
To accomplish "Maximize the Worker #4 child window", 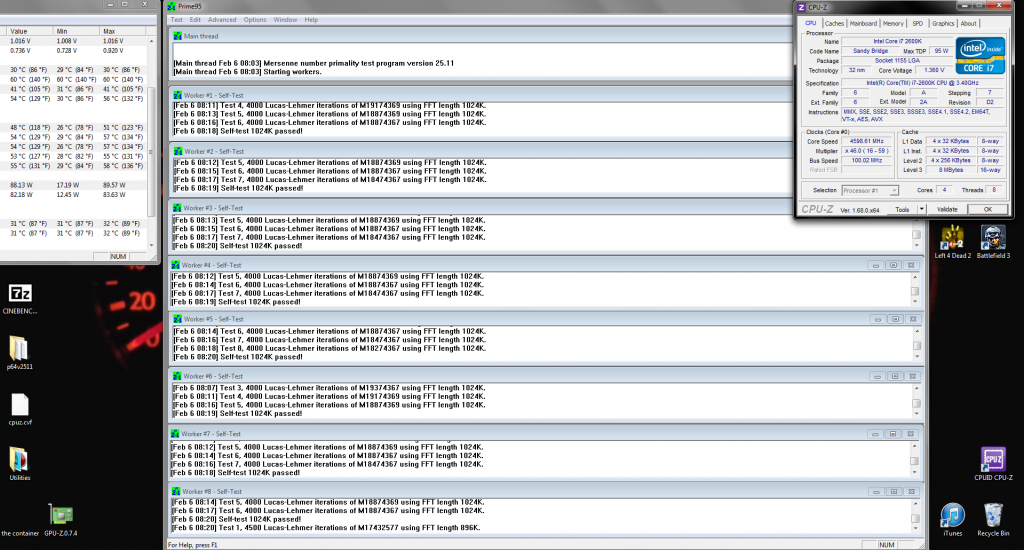I will pos(893,265).
